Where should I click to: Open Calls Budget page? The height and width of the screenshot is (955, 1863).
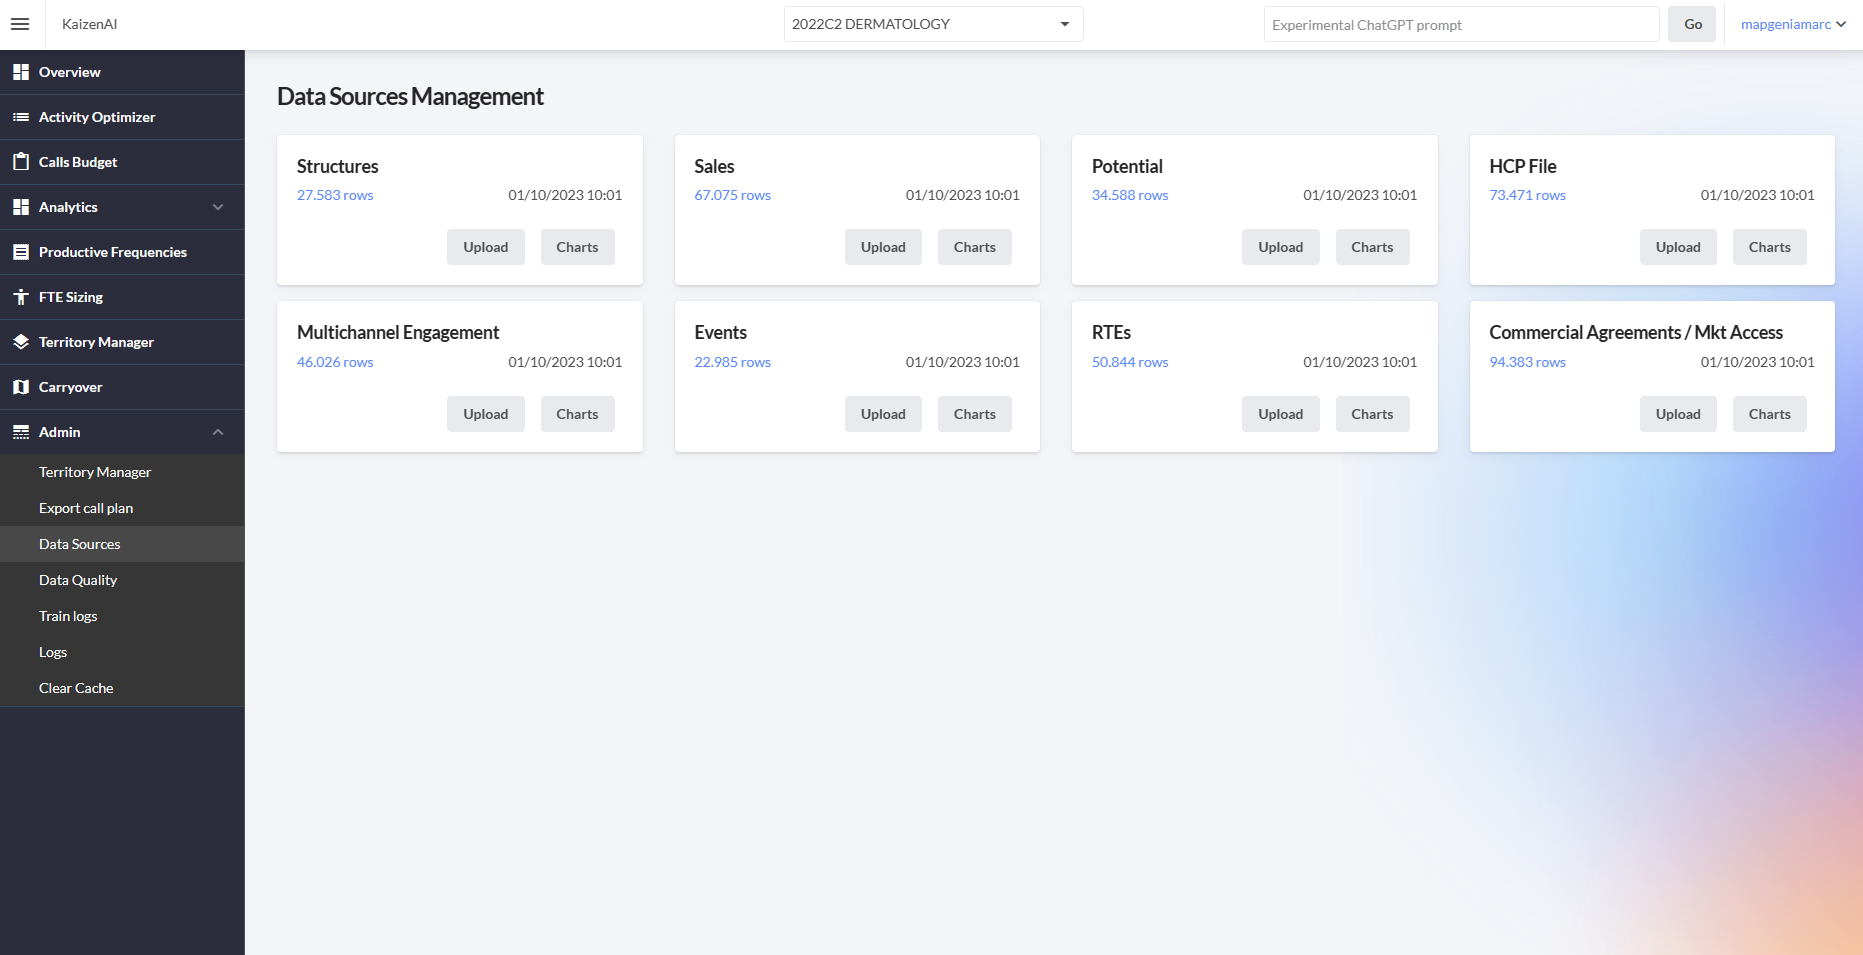[x=122, y=162]
